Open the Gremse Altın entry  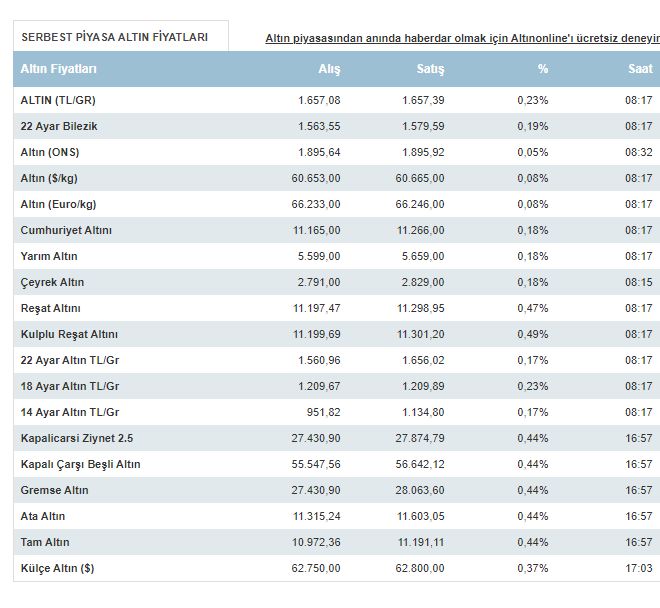point(54,490)
